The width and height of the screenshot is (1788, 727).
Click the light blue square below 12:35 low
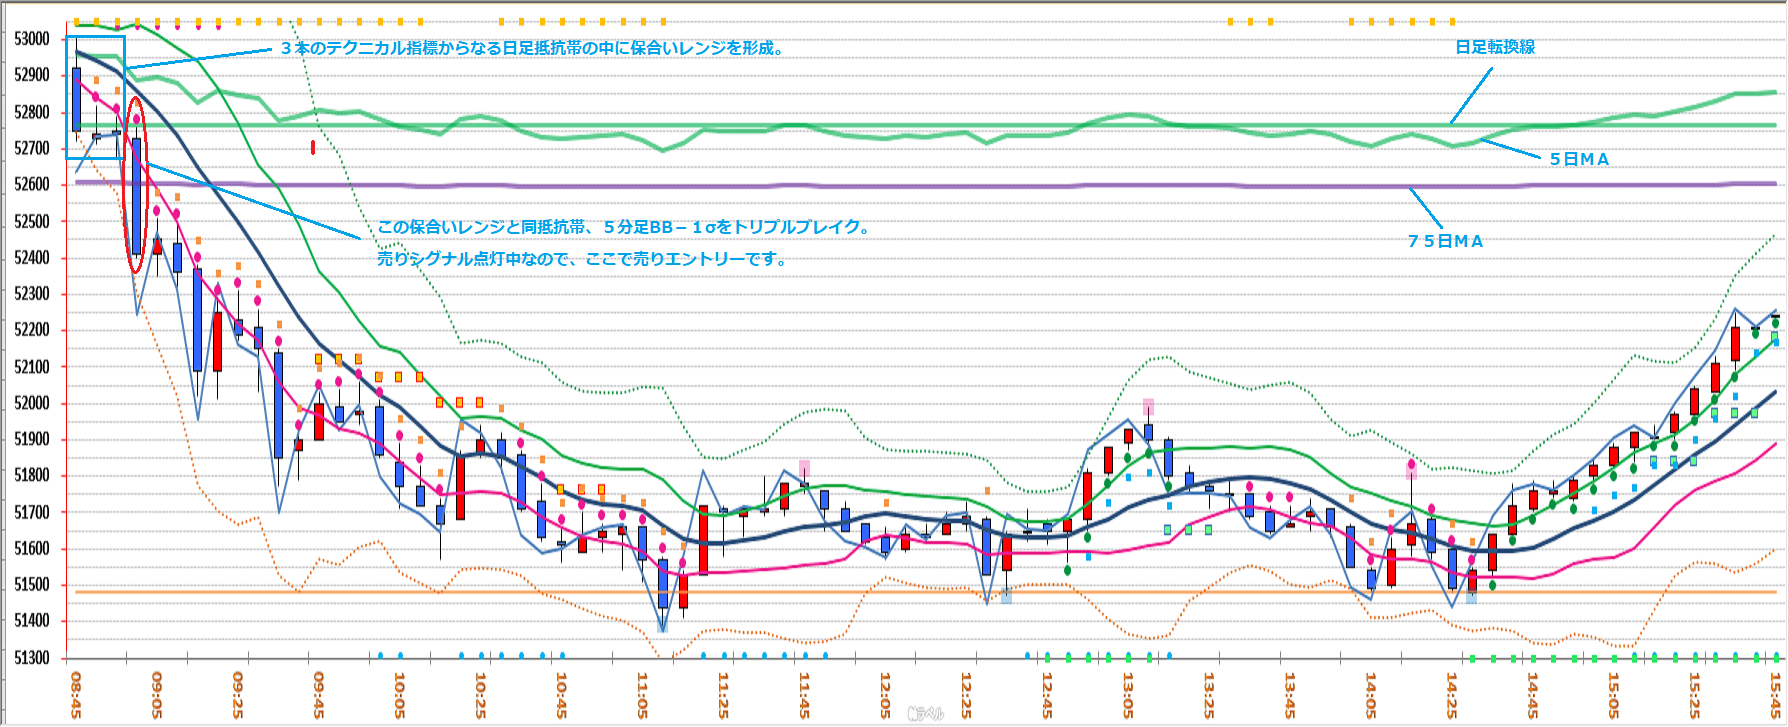pos(1006,596)
